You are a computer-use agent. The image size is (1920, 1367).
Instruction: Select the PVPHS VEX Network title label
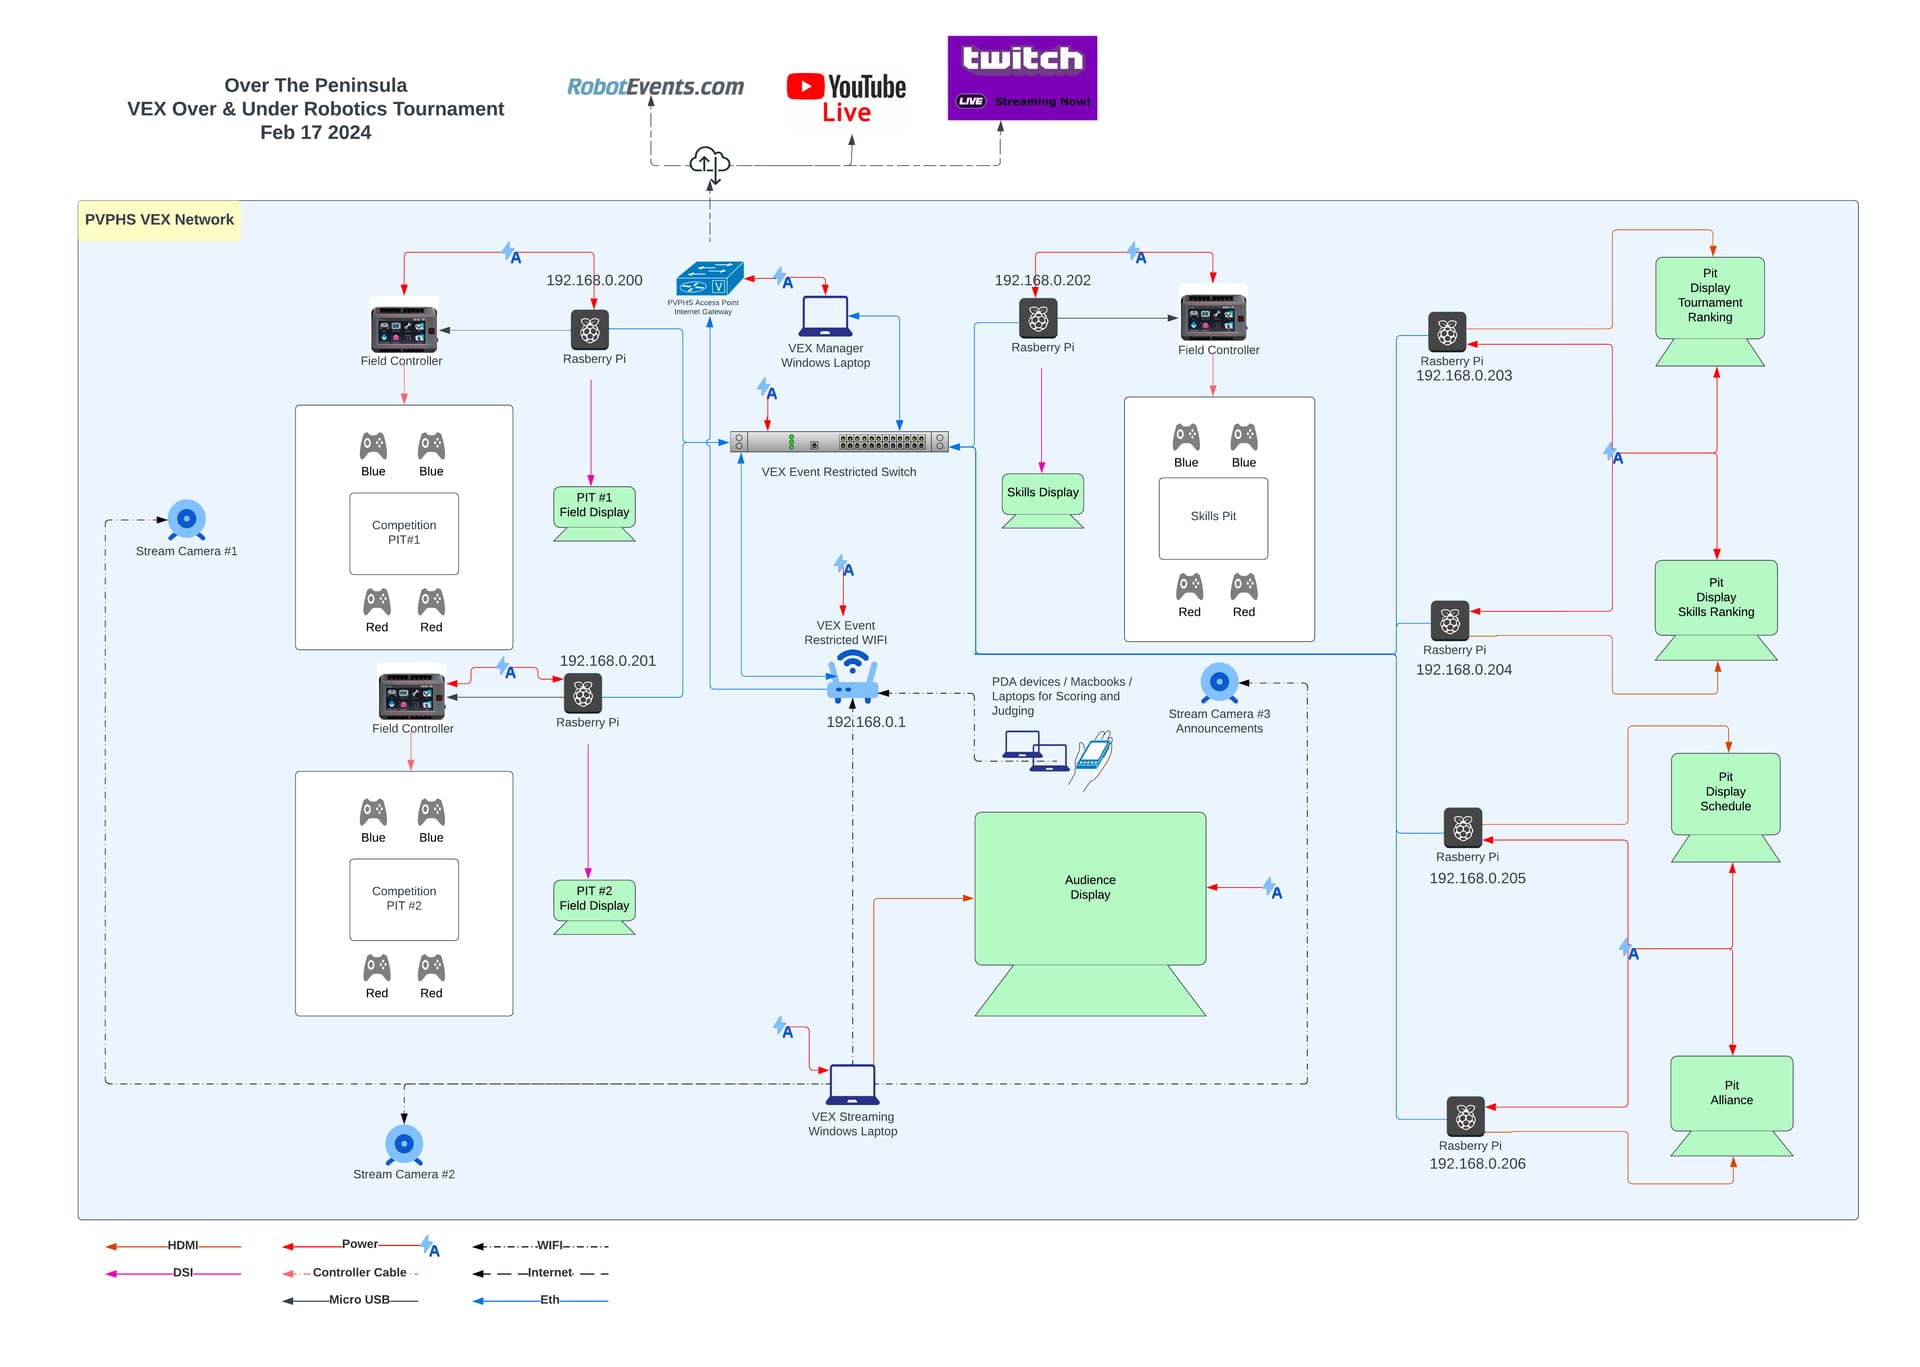[159, 219]
